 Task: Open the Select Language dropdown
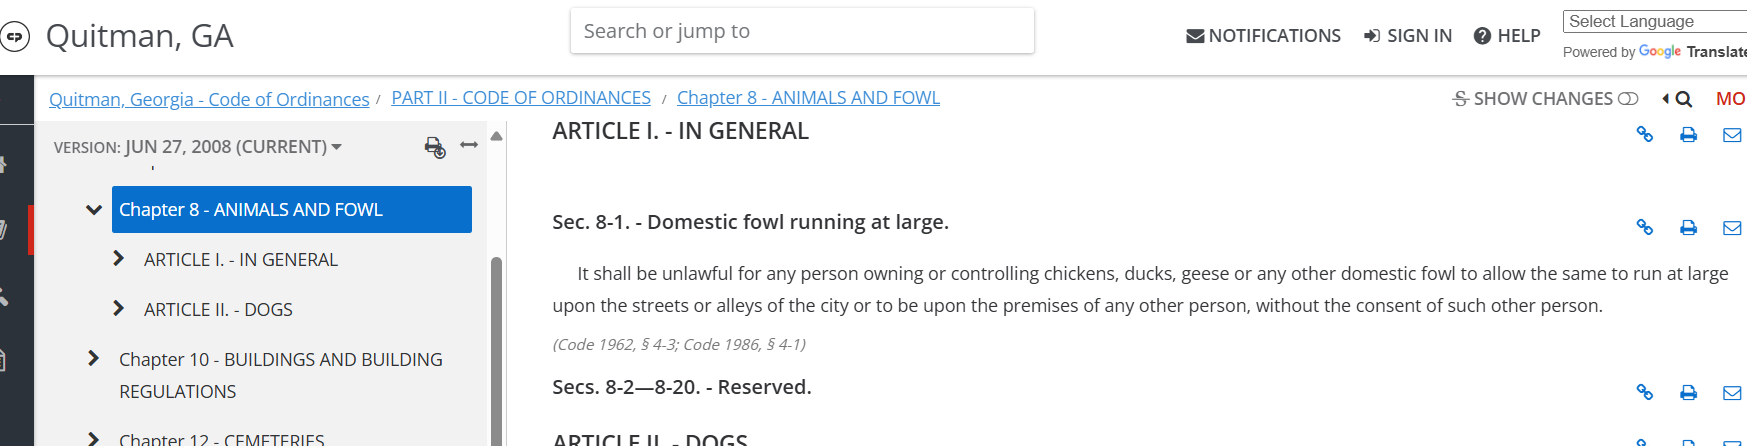click(1655, 21)
